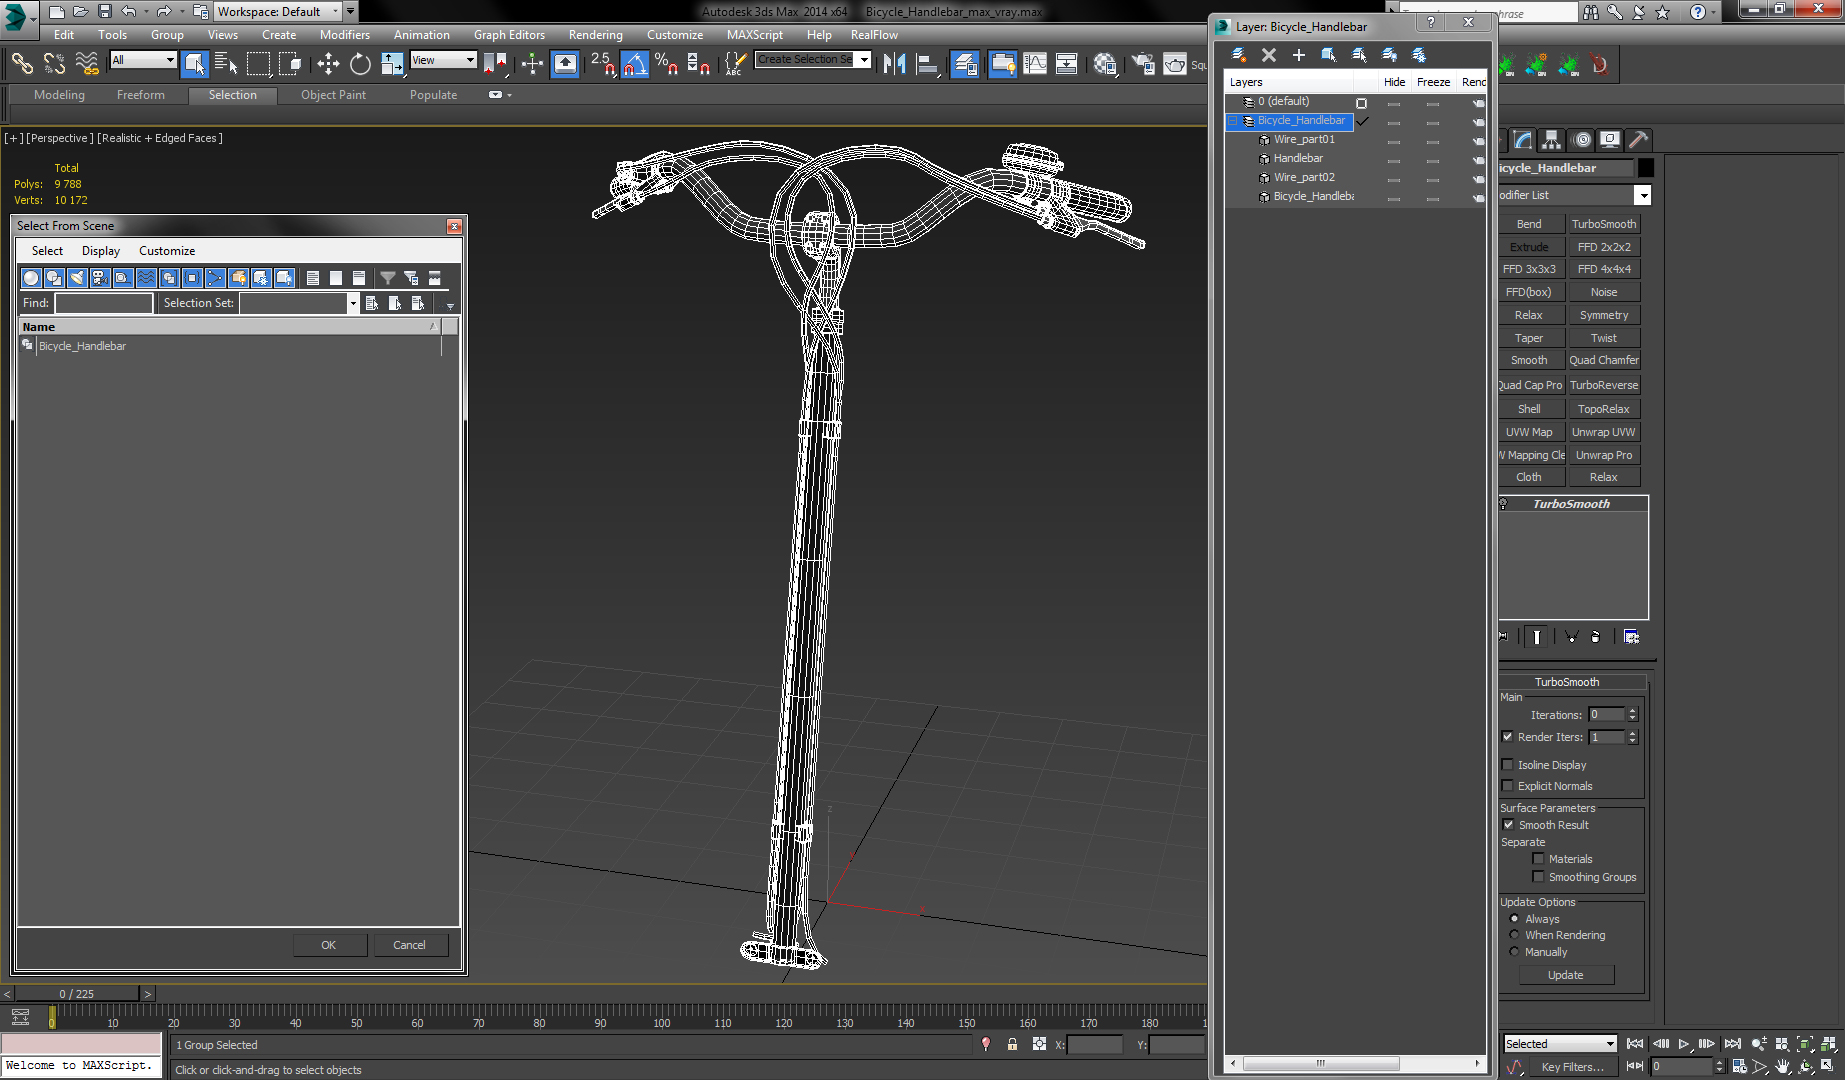Open the View reference coordinate dropdown
The height and width of the screenshot is (1080, 1845).
coord(443,60)
